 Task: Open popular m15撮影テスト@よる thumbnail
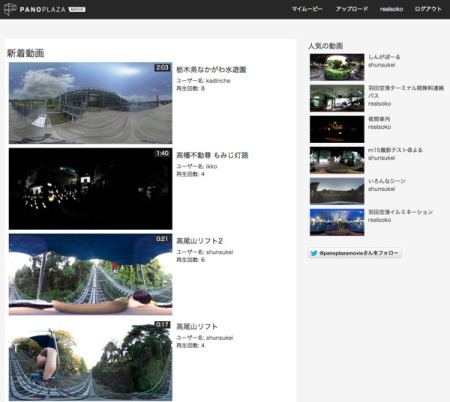337,160
